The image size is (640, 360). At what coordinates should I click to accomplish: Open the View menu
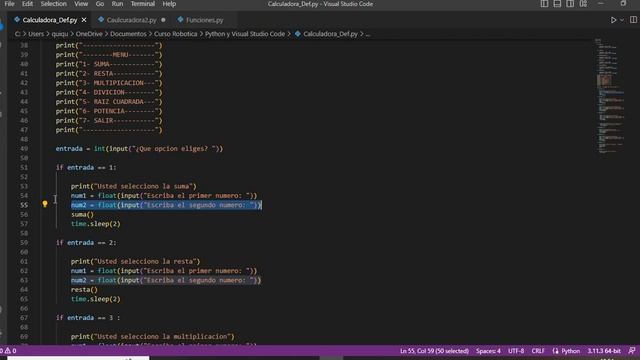pos(81,4)
